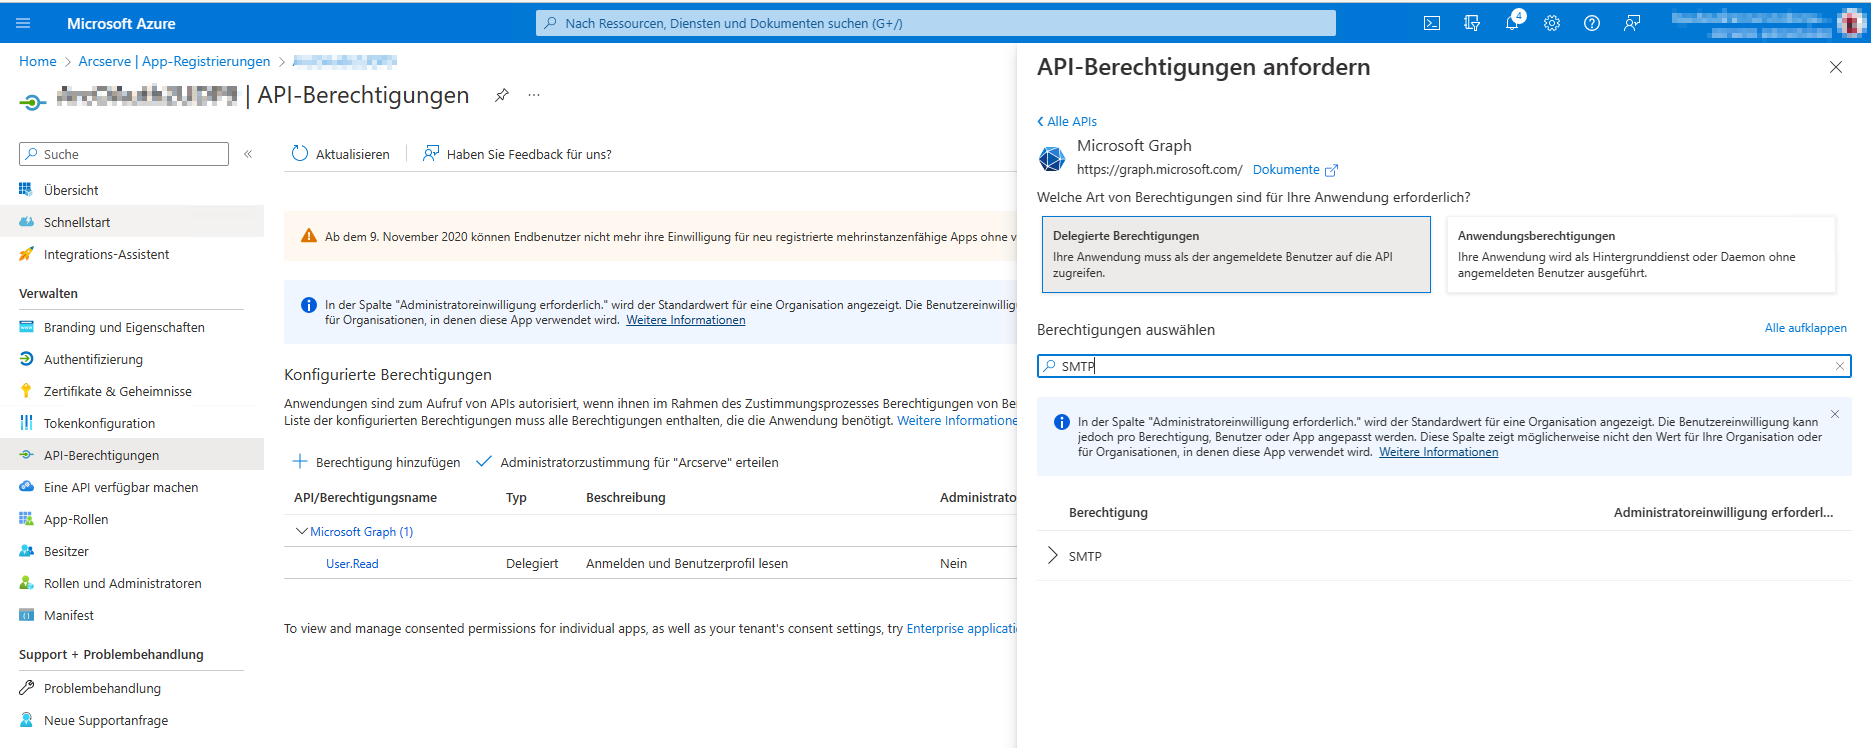The width and height of the screenshot is (1871, 748).
Task: Click the Microsoft Graph (1) link
Action: 361,532
